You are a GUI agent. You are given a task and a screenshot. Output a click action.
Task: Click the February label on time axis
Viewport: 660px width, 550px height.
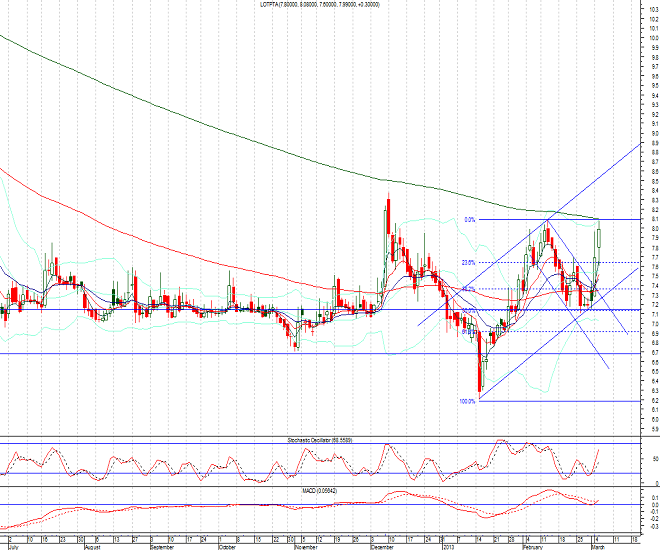[x=533, y=546]
